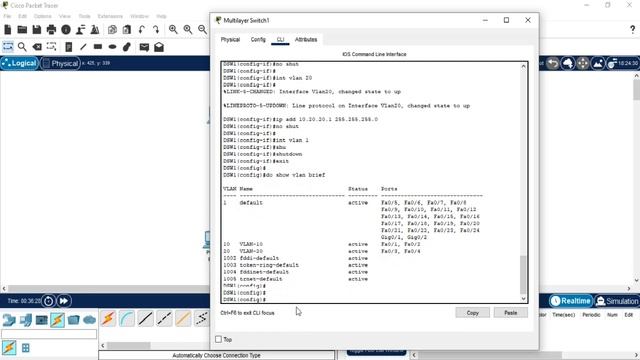Screen dimensions: 640x360
Task: Click the CLI scrollbar down arrow
Action: [523, 299]
